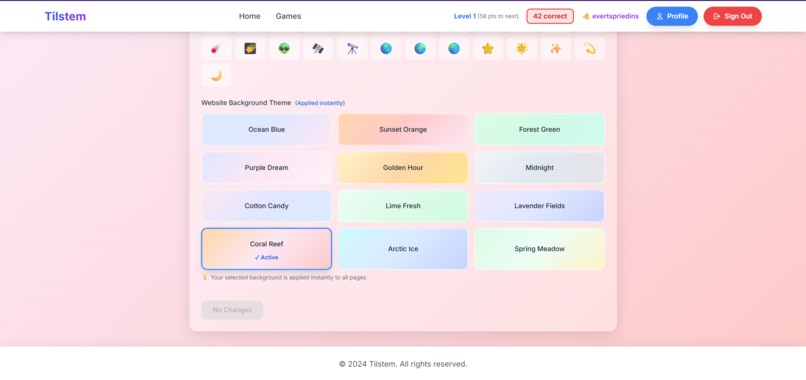
Task: Choose the milky way galaxy avatar
Action: point(250,49)
